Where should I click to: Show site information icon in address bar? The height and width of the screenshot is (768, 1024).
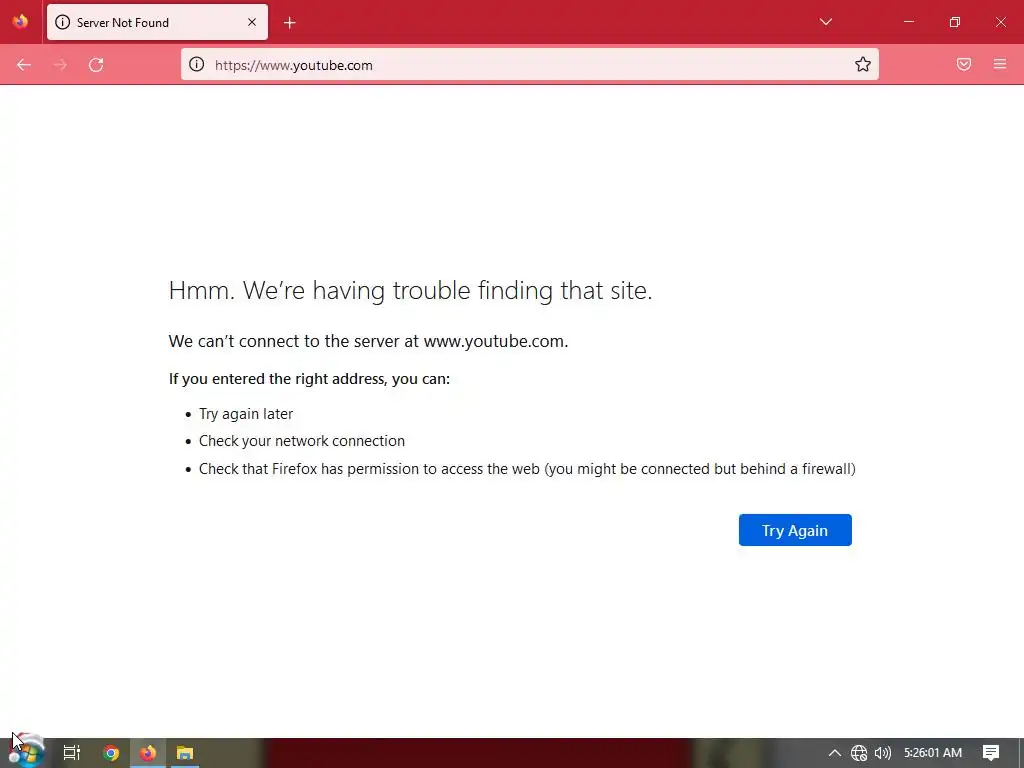(197, 64)
